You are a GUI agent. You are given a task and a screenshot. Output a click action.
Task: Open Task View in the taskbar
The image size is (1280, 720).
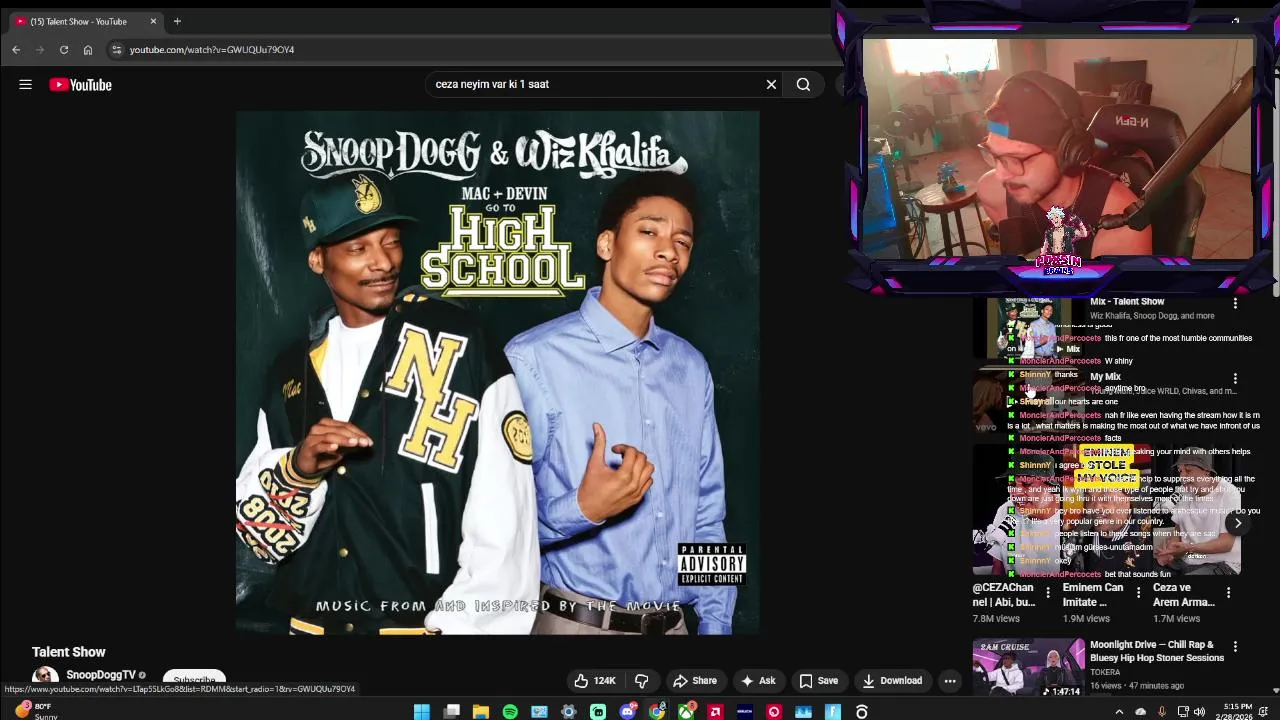452,712
